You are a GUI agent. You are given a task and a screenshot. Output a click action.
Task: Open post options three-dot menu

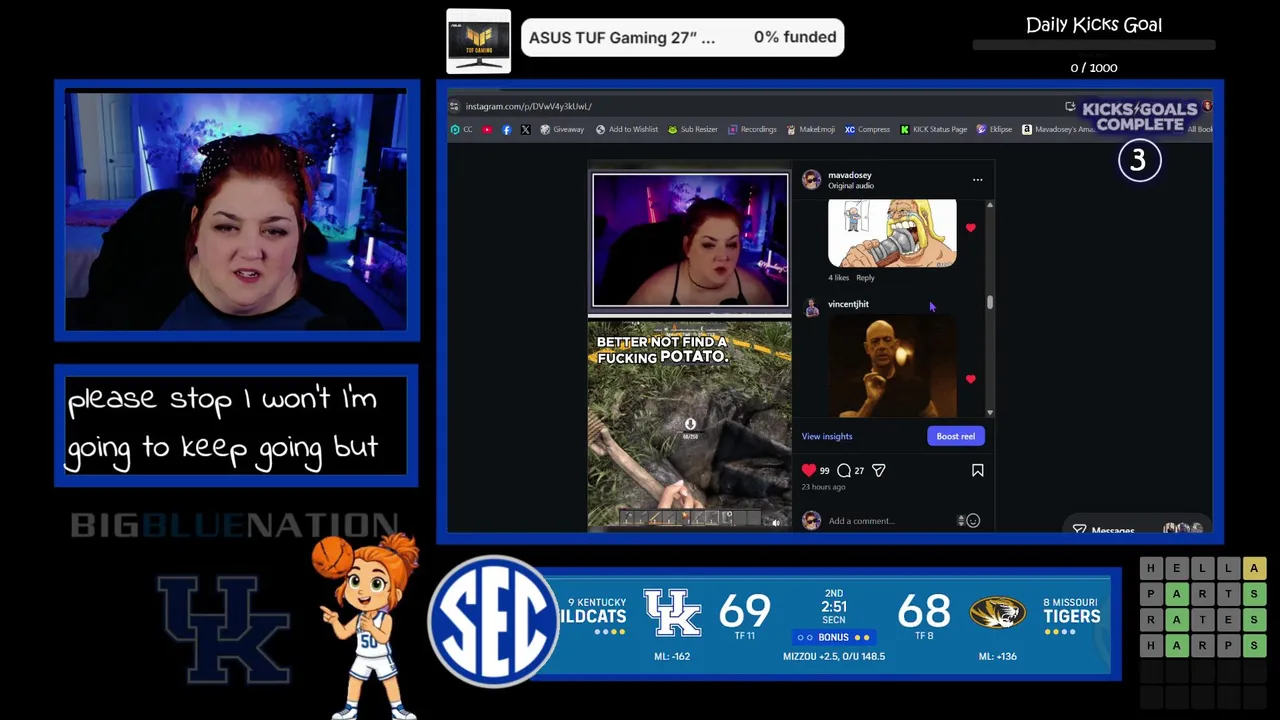pyautogui.click(x=977, y=180)
